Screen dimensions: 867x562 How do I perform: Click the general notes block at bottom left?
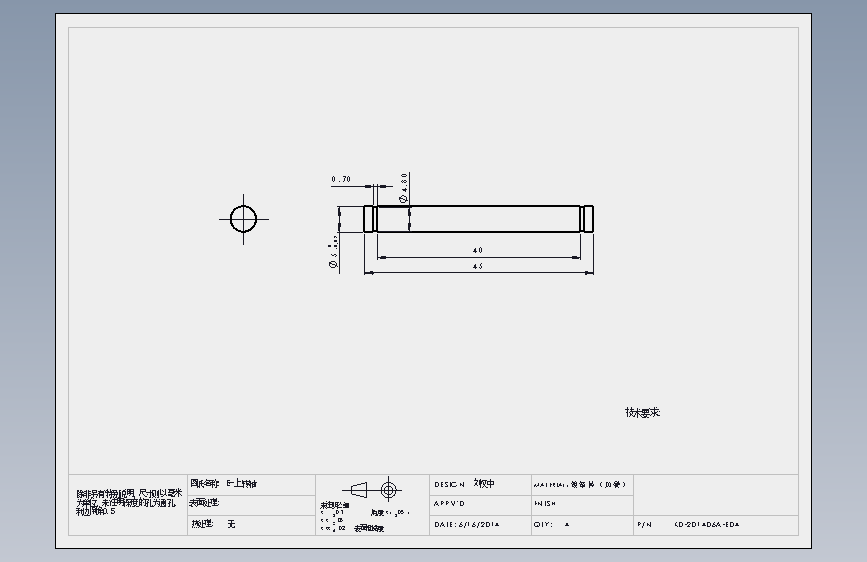click(x=128, y=502)
